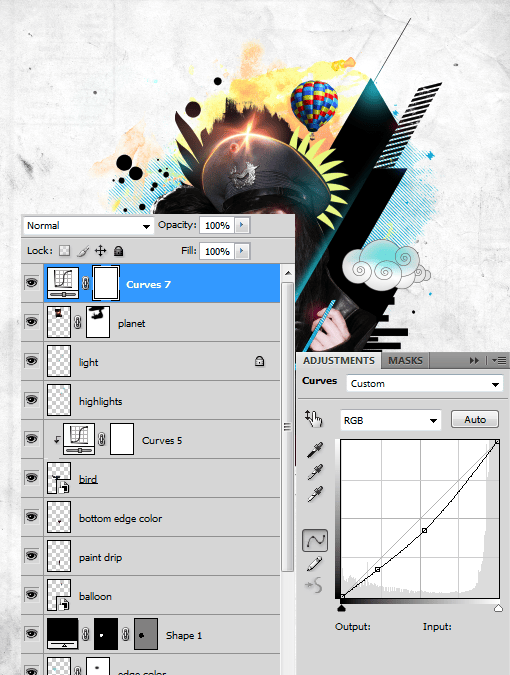Hide the Curves 5 layer
The width and height of the screenshot is (510, 675).
click(31, 439)
